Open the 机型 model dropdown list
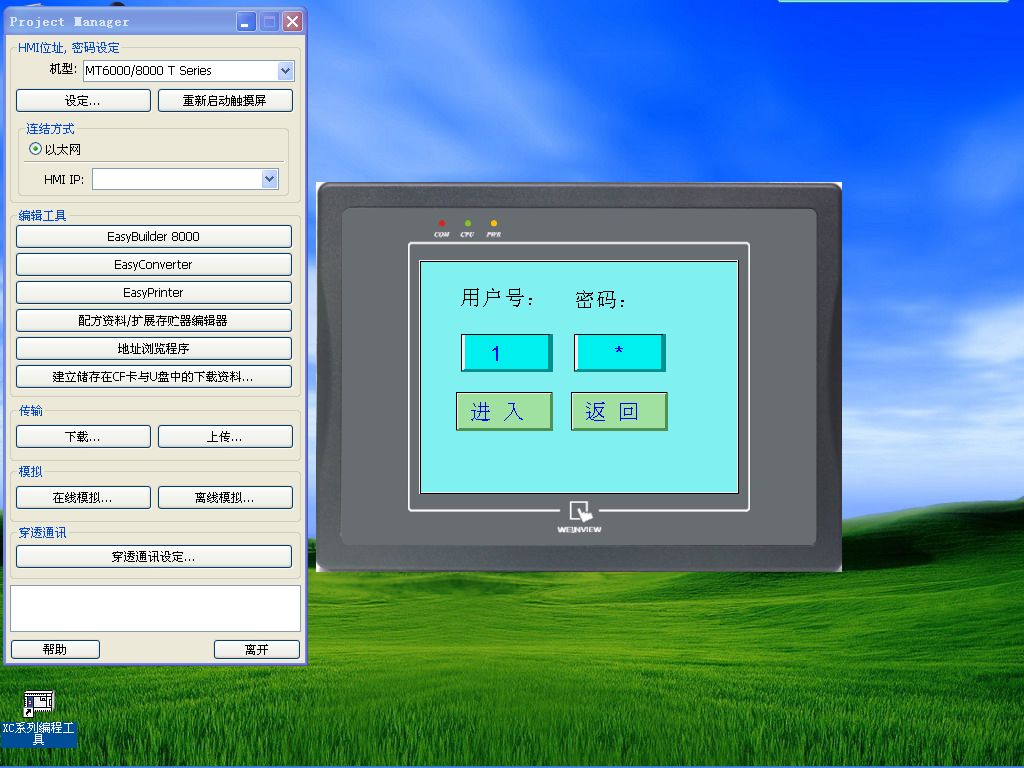Viewport: 1024px width, 768px height. (285, 71)
